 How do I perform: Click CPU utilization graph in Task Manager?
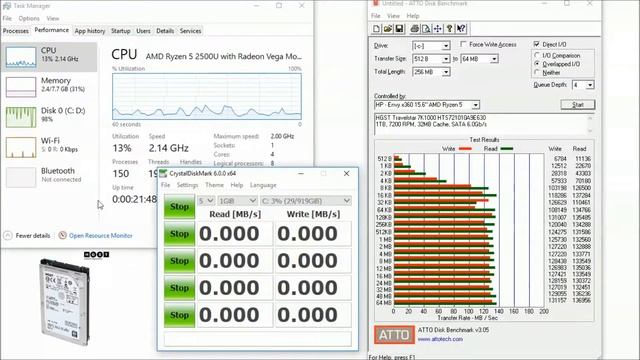tap(207, 96)
